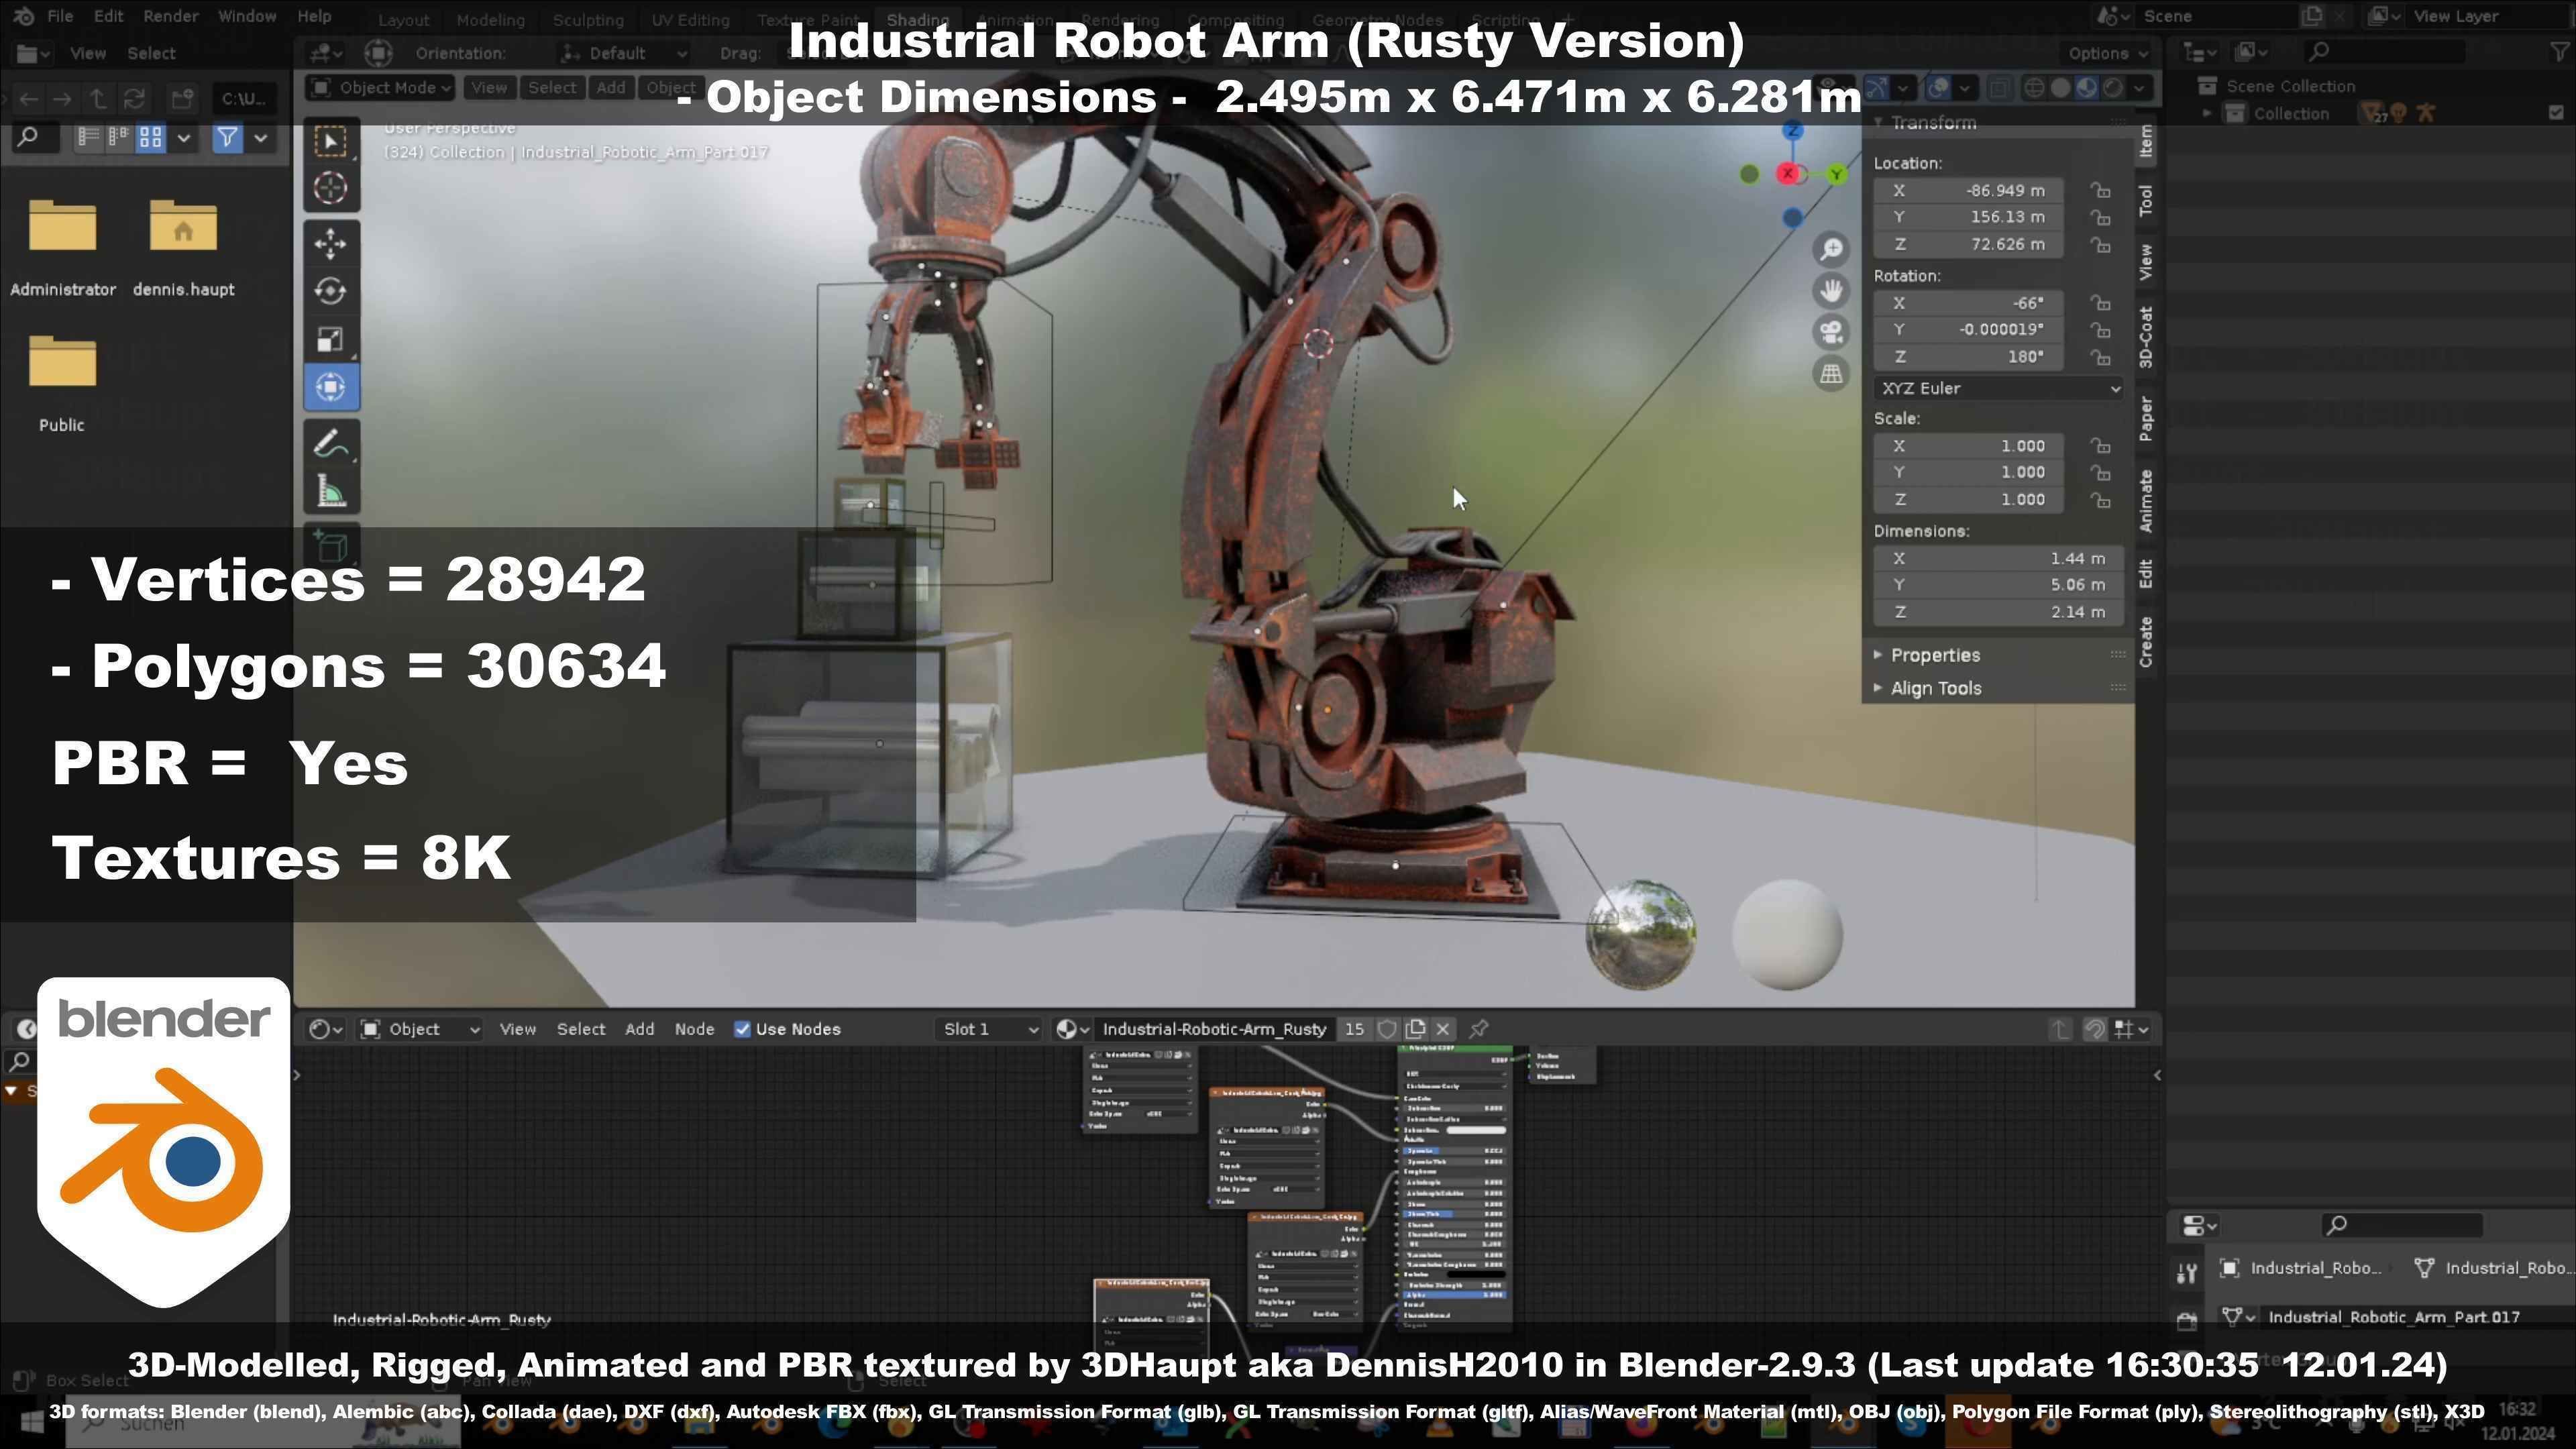Toggle camera view icon

pos(1831,332)
